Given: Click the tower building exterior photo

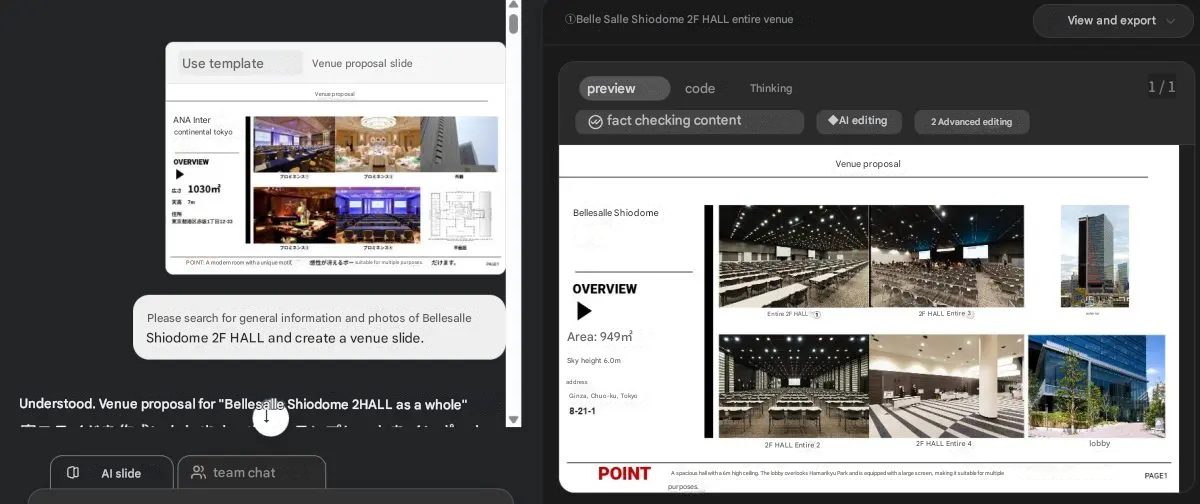Looking at the screenshot, I should [1094, 256].
